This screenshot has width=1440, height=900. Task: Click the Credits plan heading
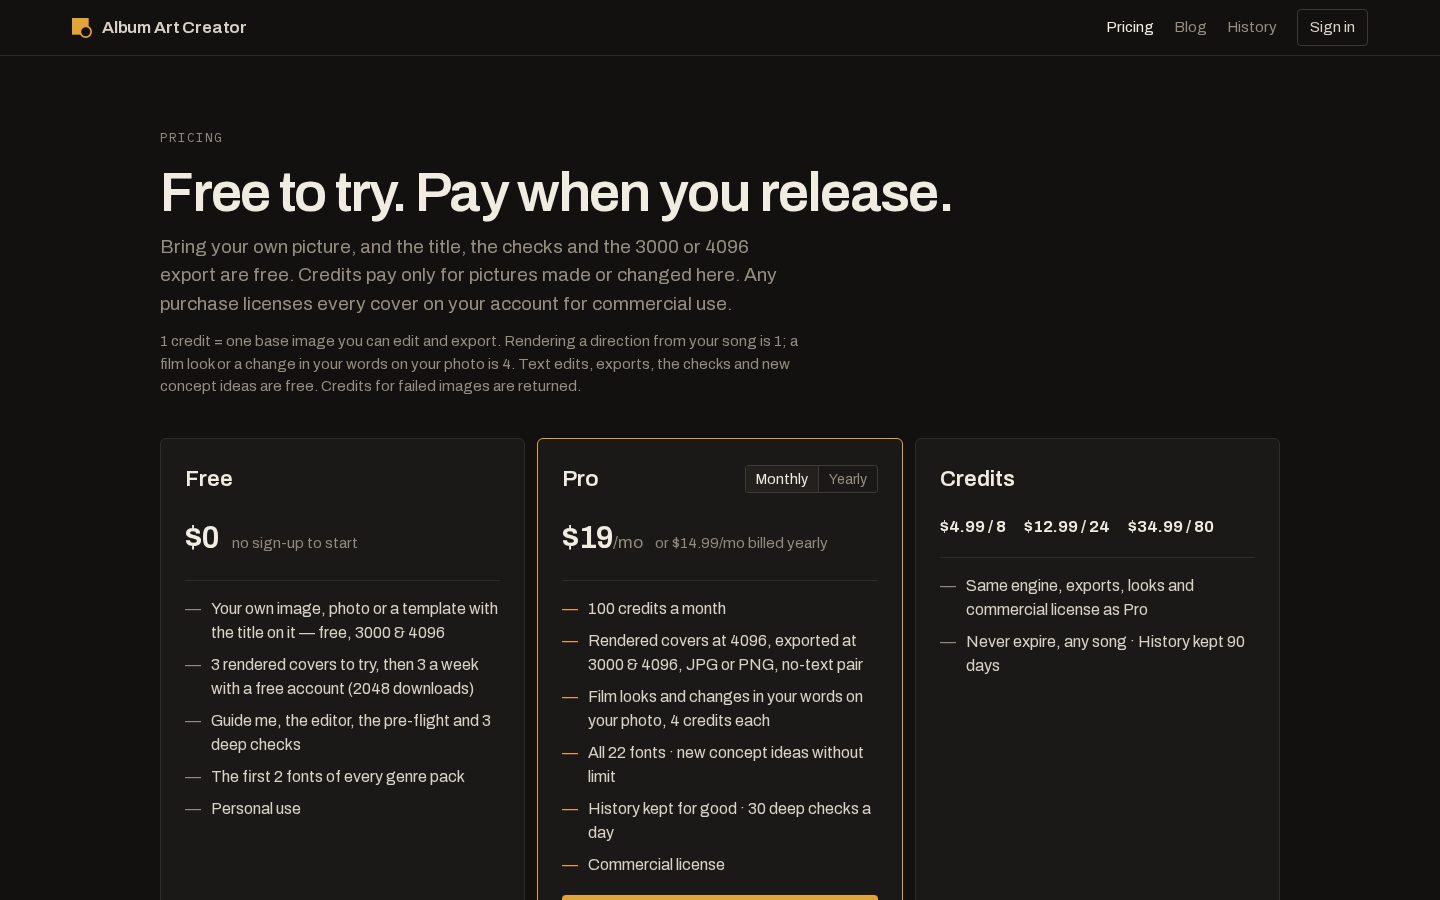[x=977, y=479]
